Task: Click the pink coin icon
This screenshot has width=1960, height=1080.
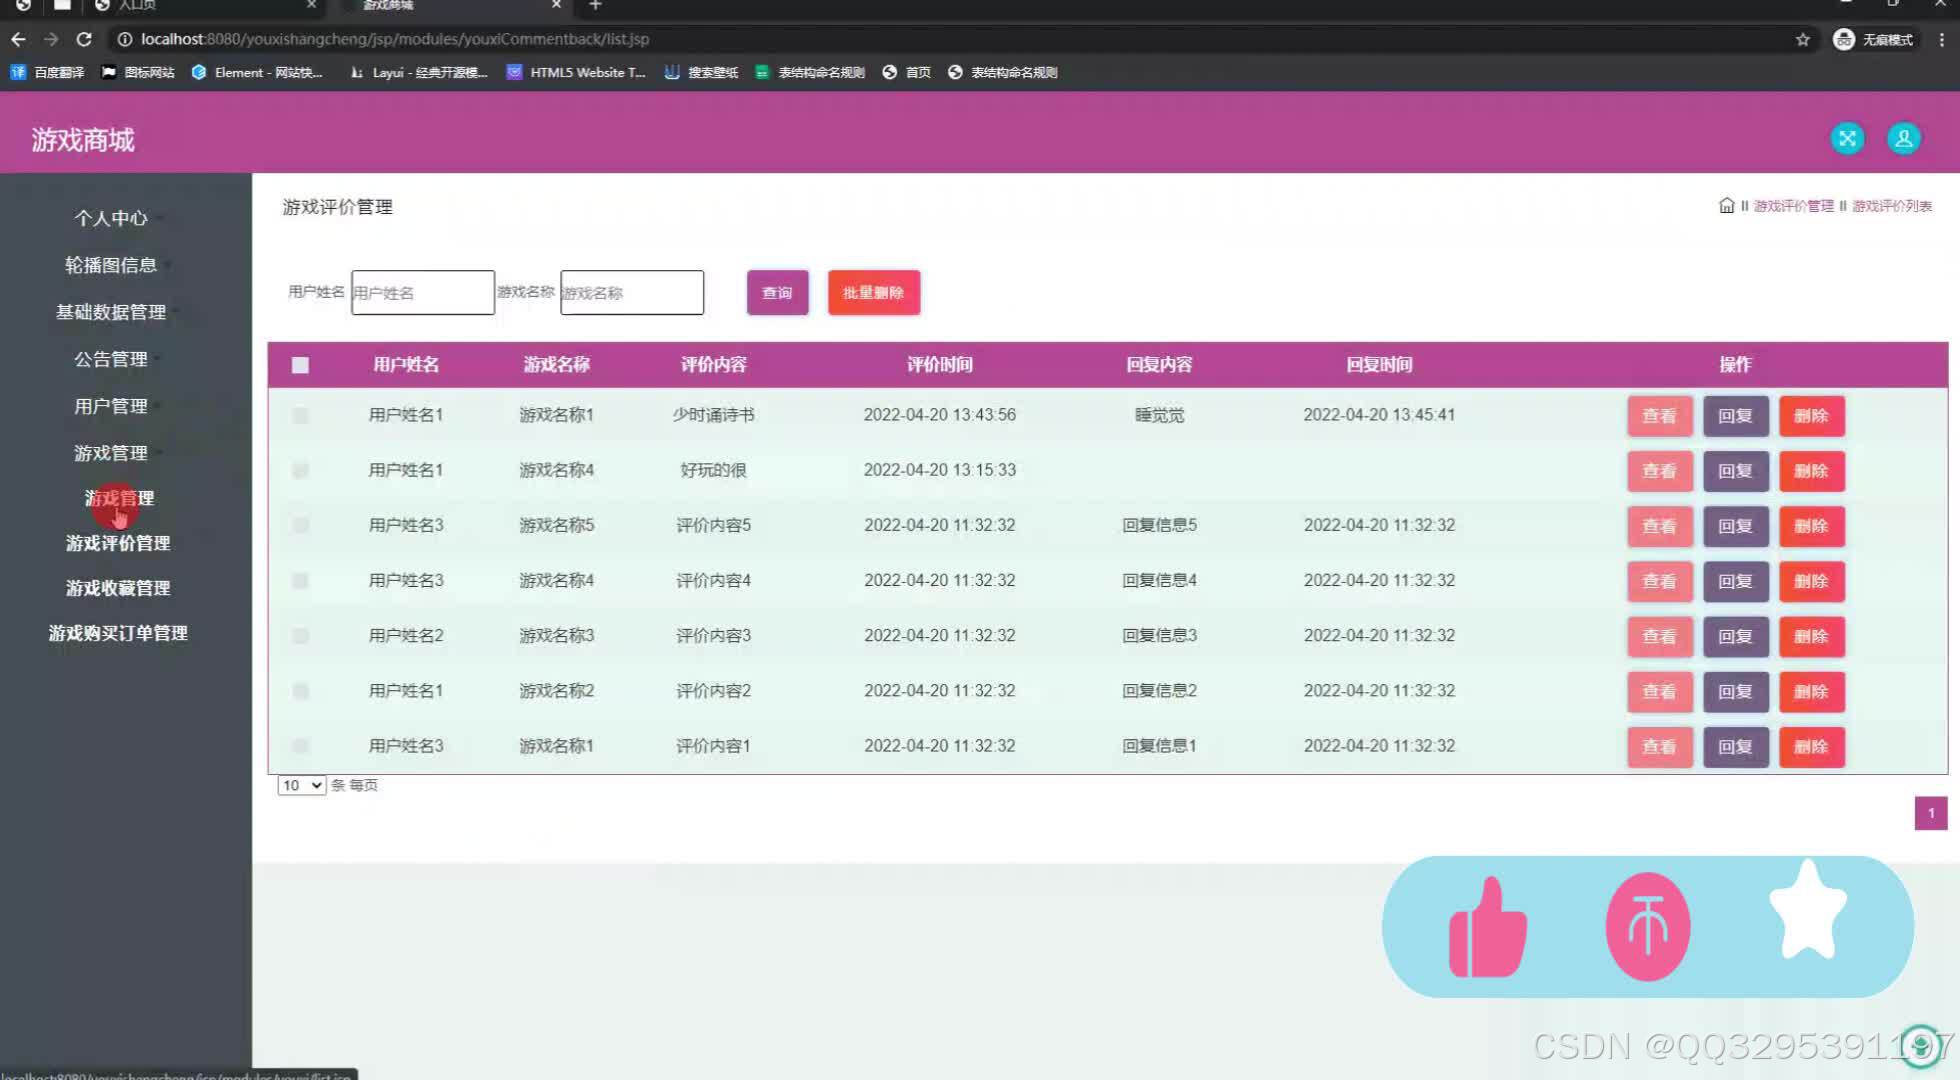Action: pyautogui.click(x=1648, y=927)
